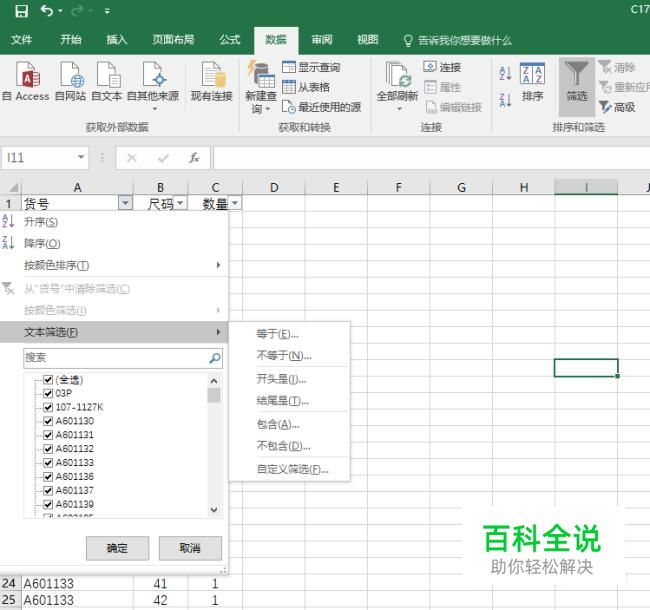Viewport: 650px width, 610px height.
Task: Click the 自文本 import icon
Action: [x=107, y=81]
